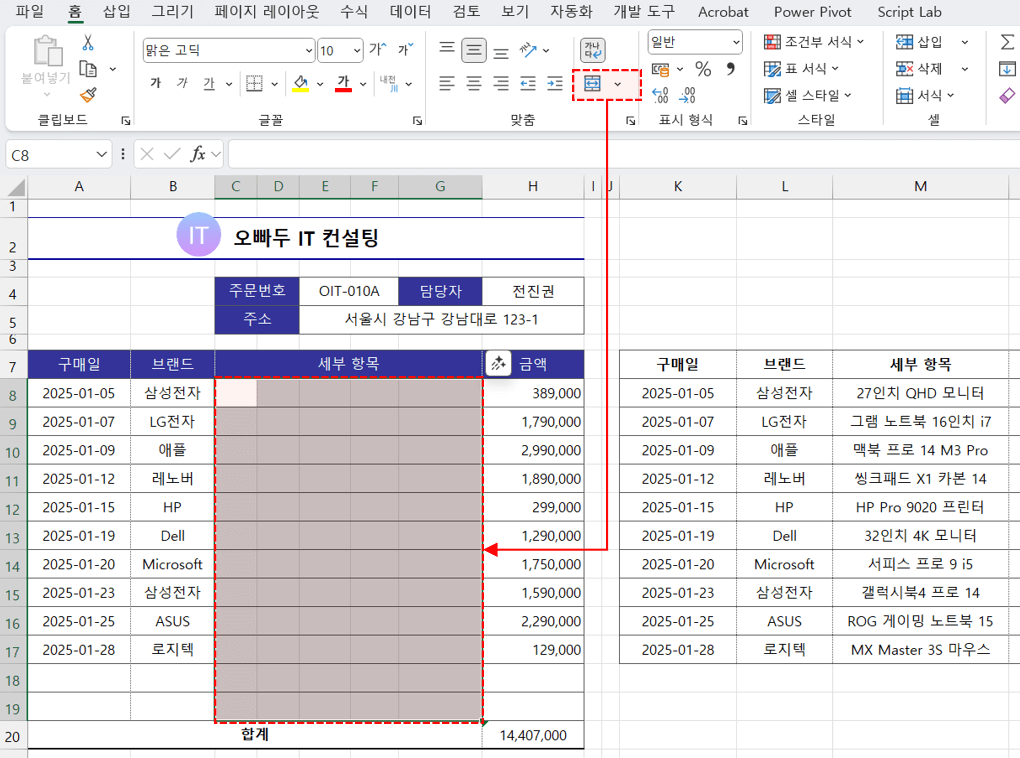Apply percent style number format

(703, 69)
